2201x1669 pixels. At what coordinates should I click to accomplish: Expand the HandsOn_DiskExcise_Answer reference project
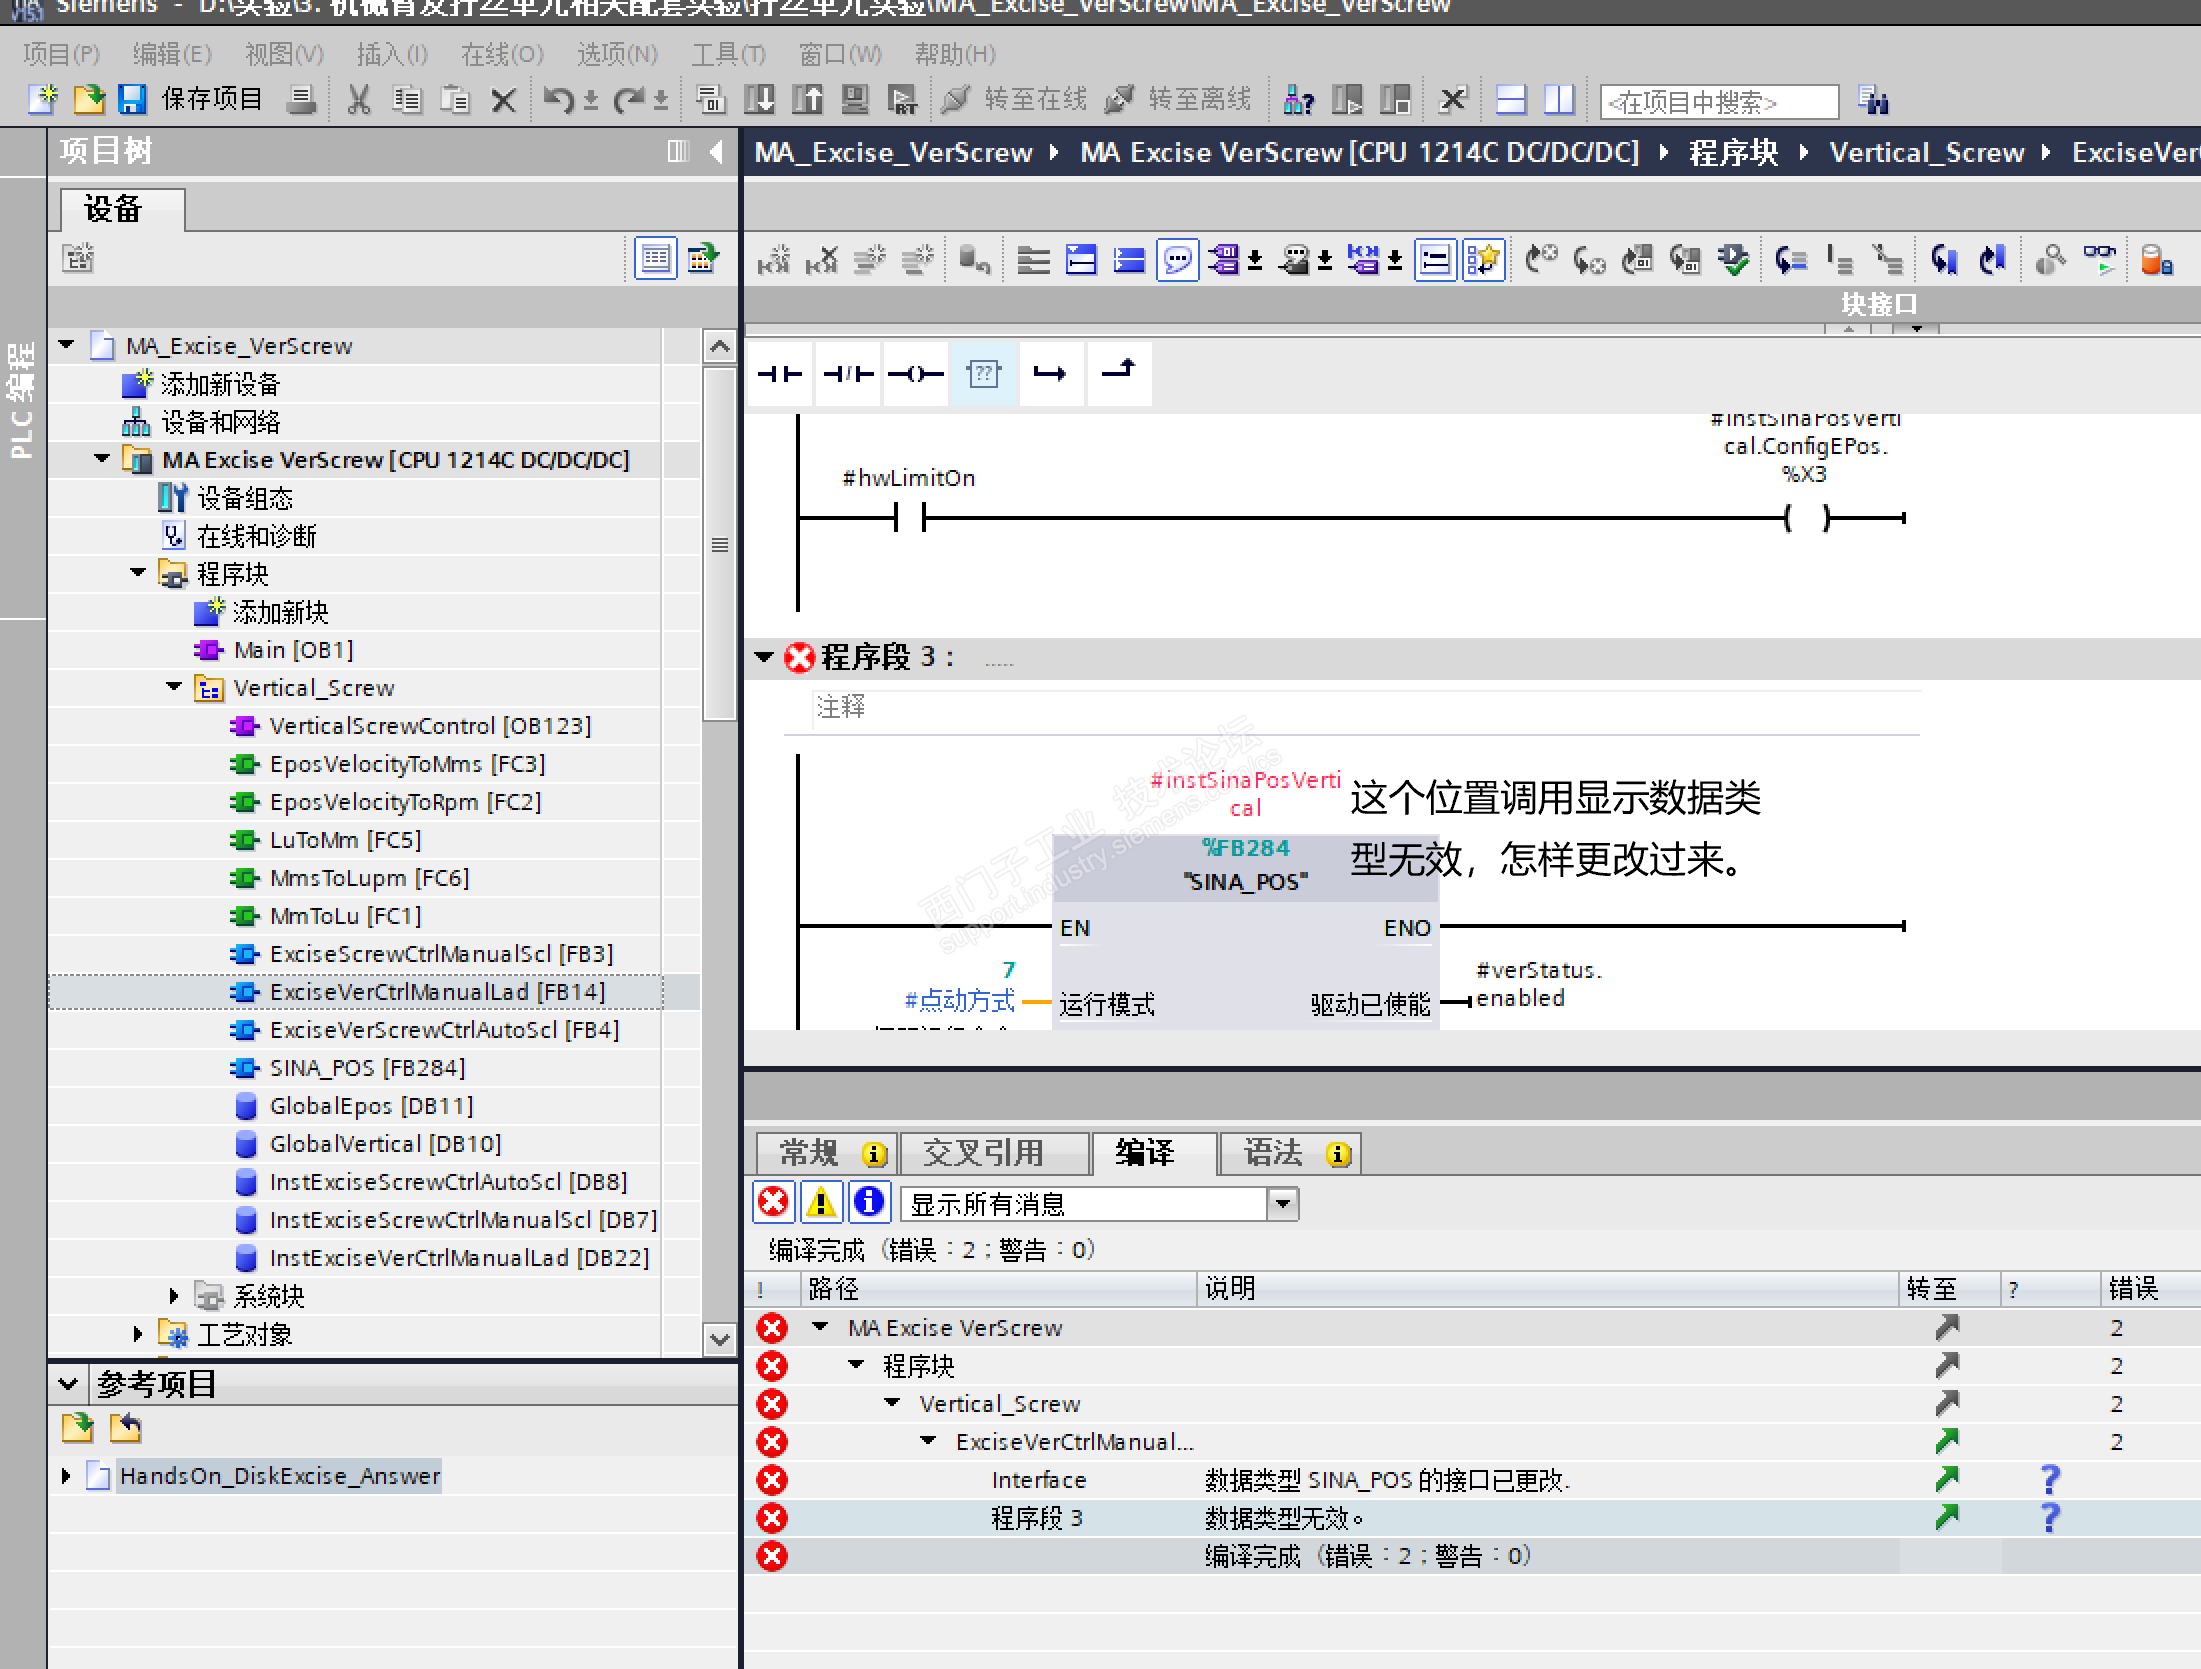(66, 1476)
